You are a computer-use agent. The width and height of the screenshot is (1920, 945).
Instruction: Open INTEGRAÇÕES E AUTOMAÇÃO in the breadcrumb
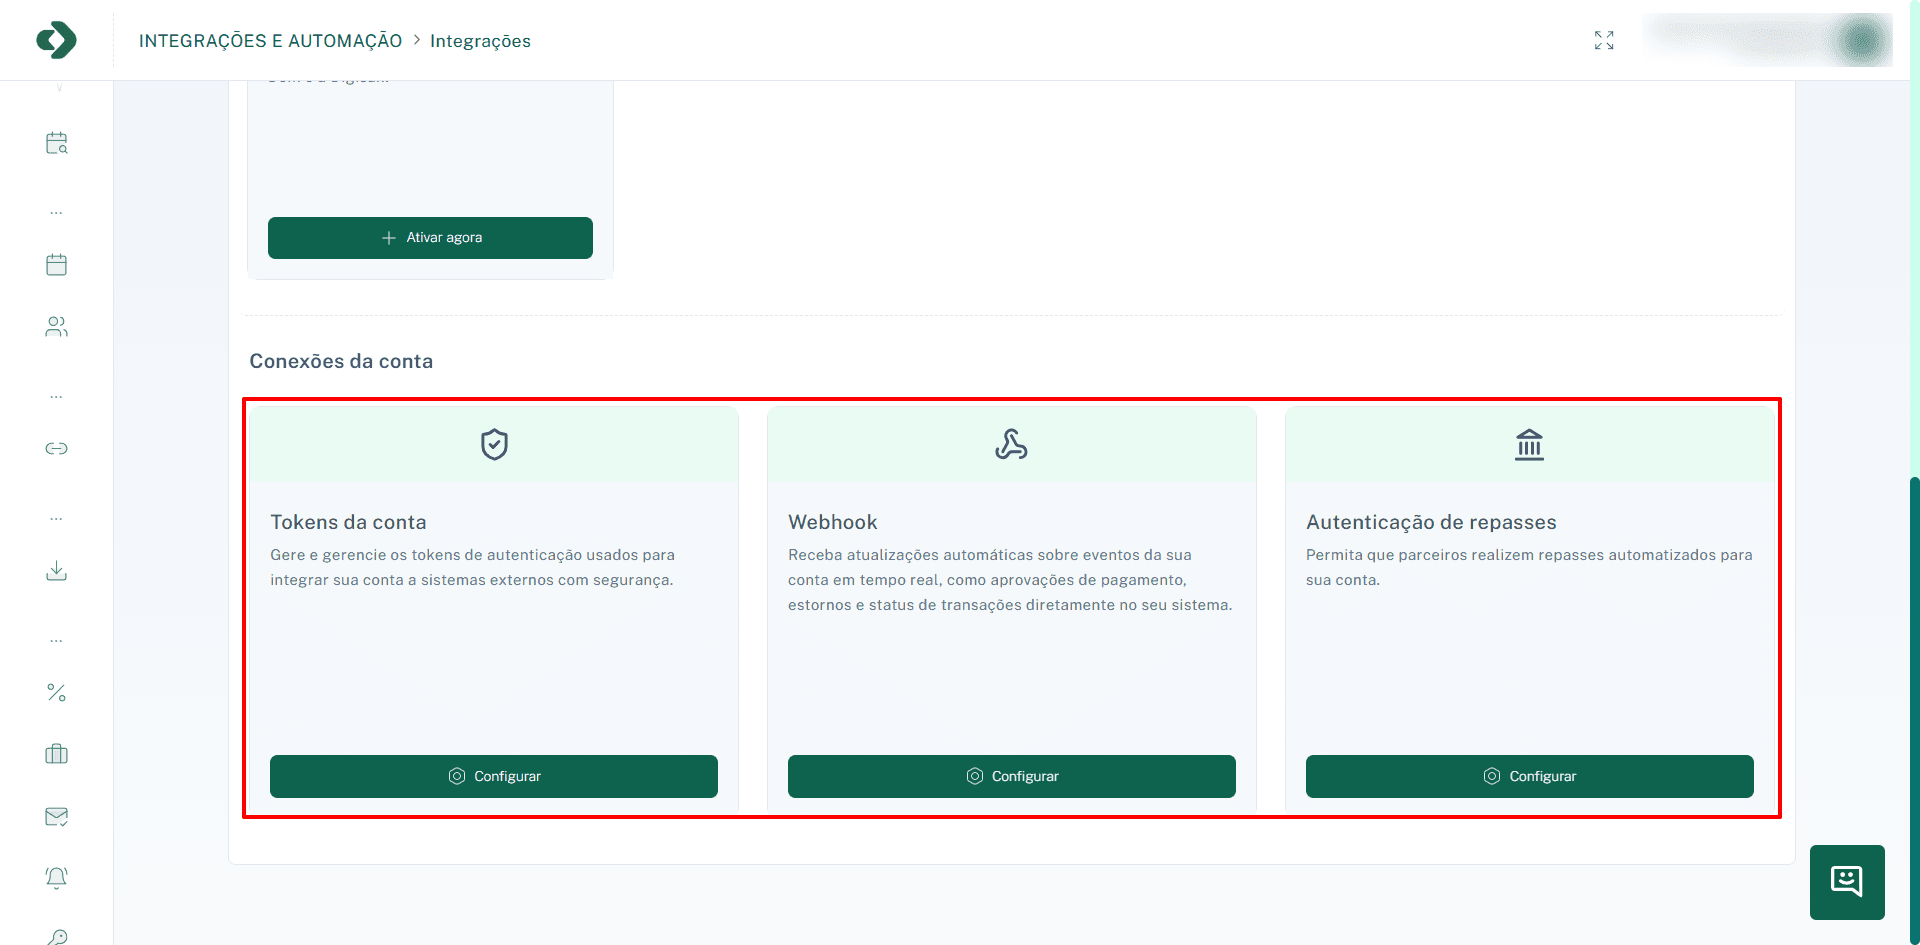[x=270, y=41]
